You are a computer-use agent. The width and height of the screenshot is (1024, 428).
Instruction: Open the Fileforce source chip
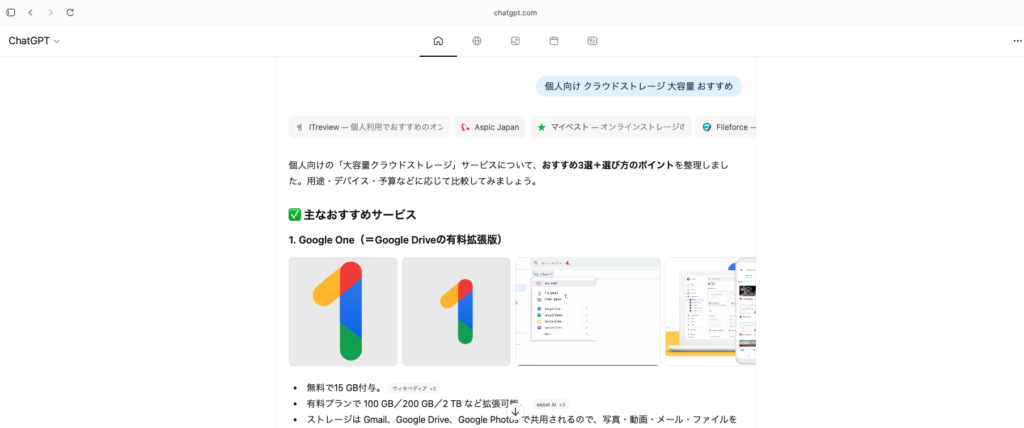click(x=727, y=127)
